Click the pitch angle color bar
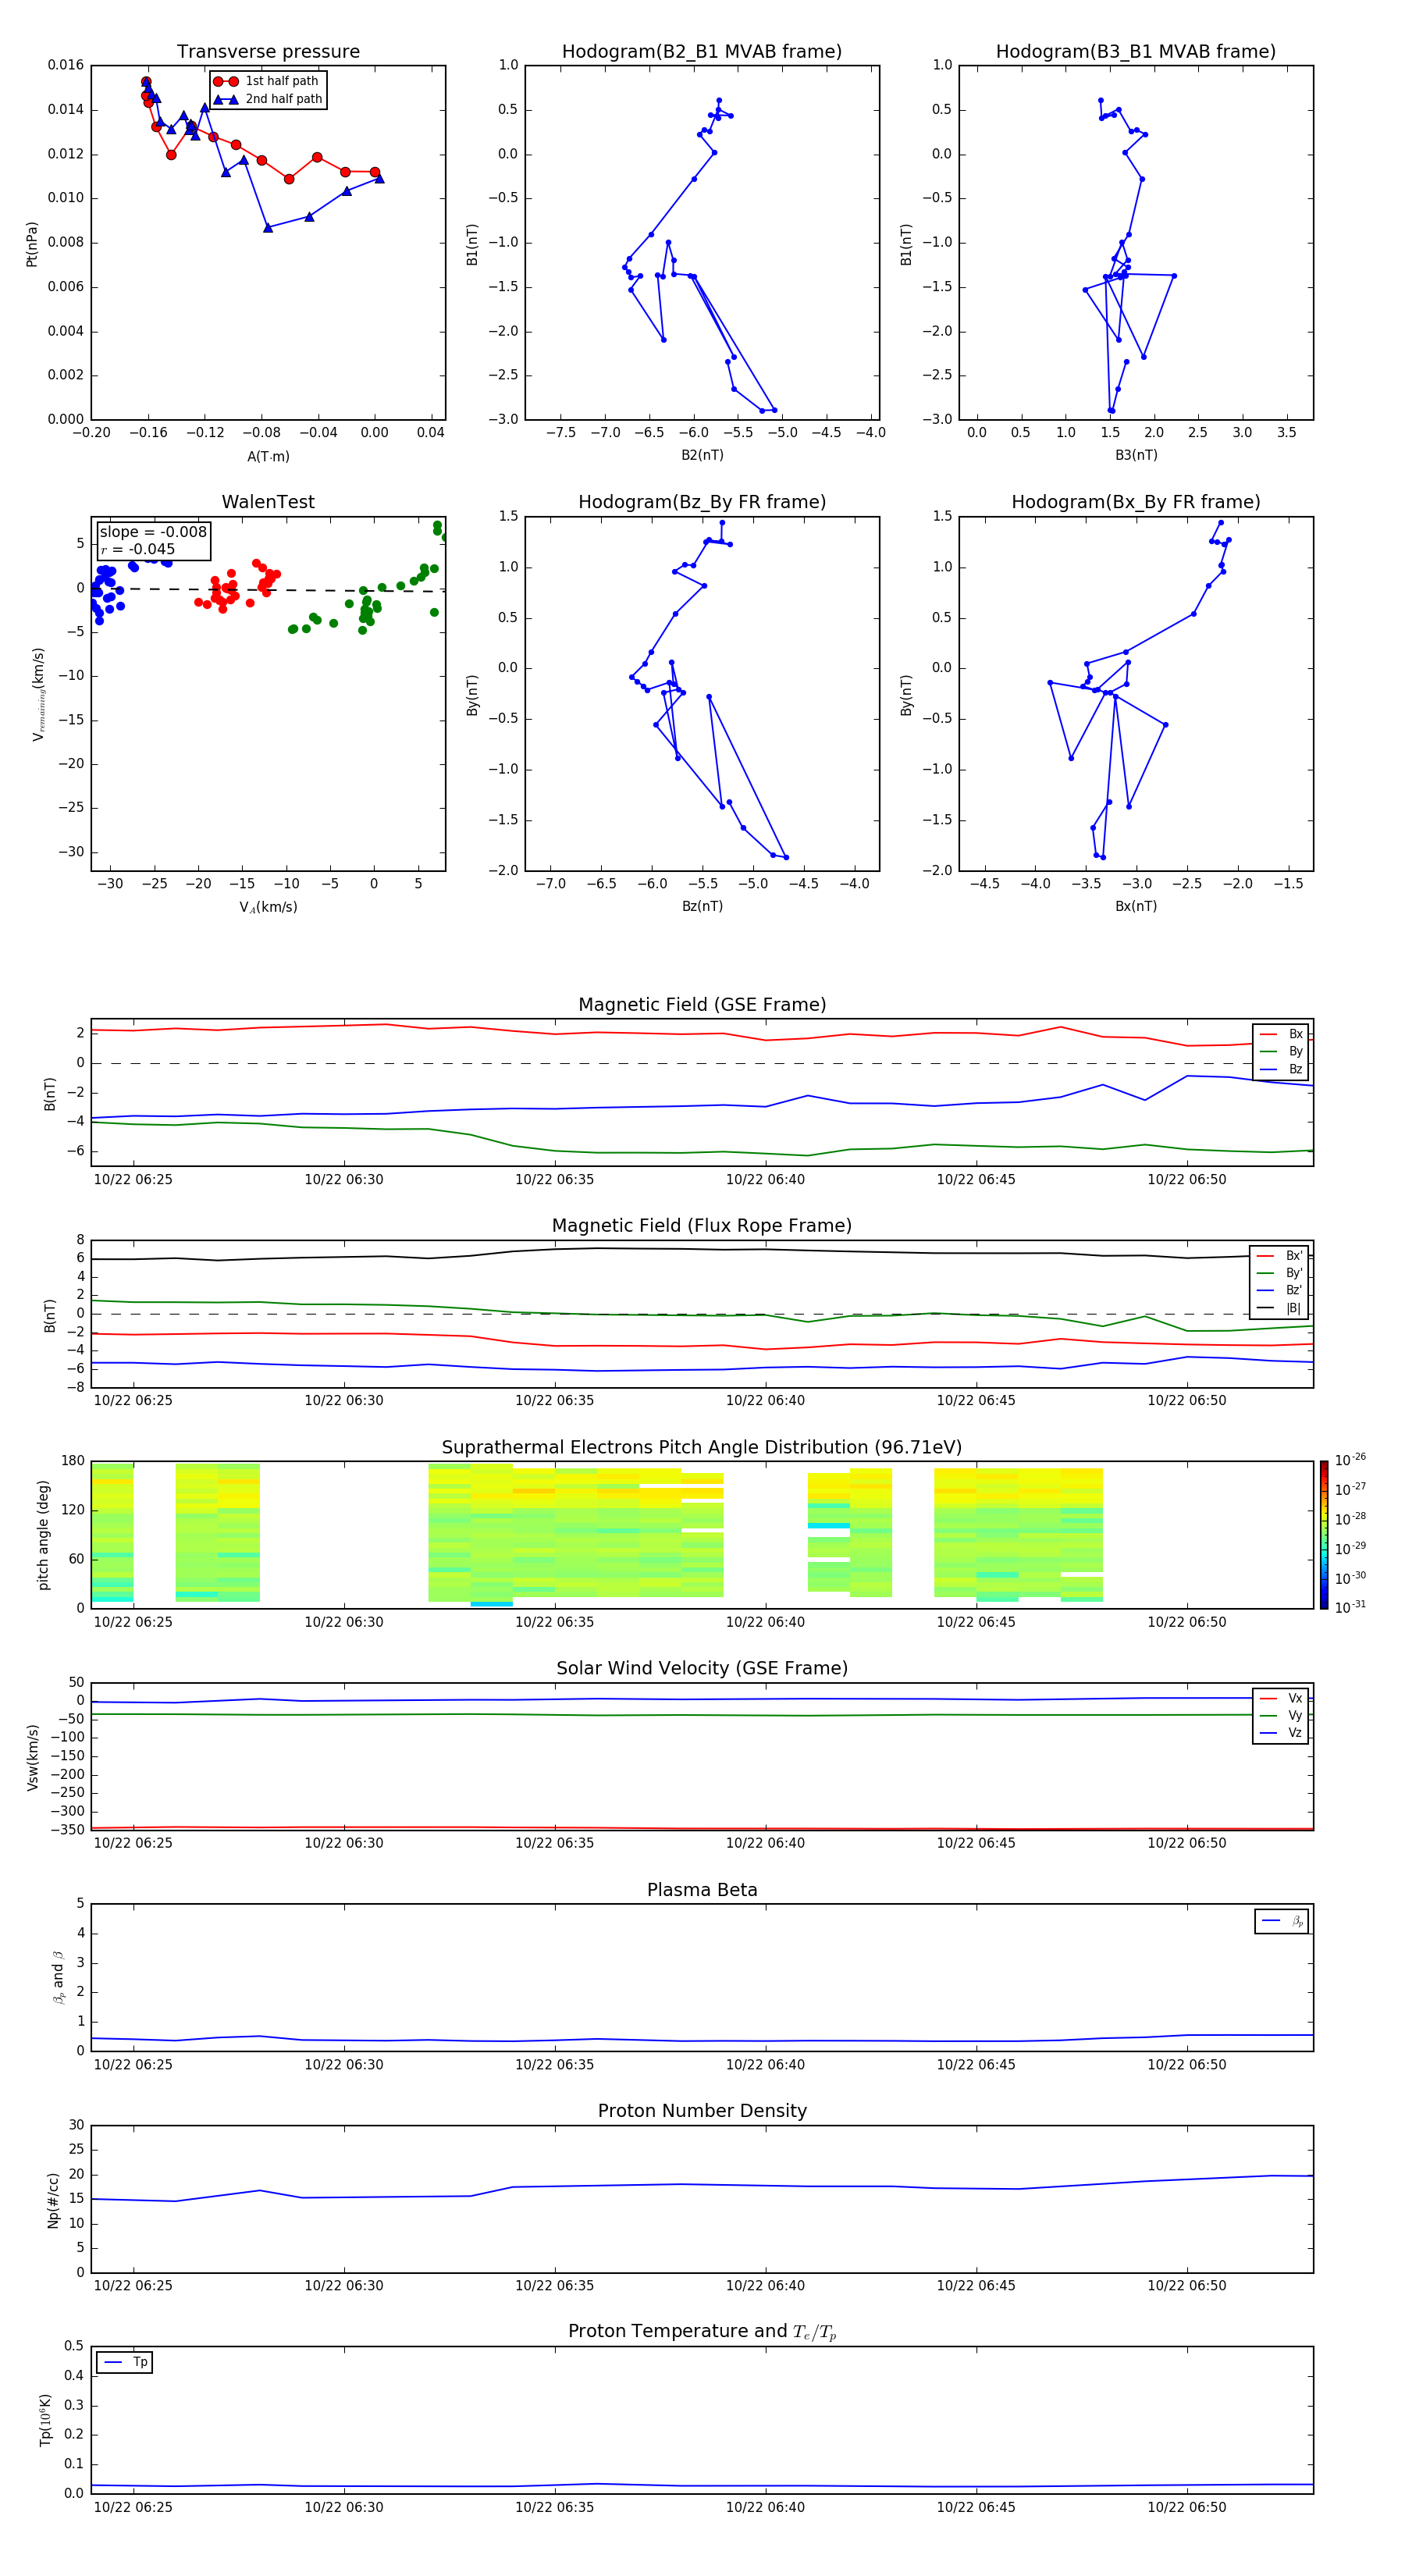This screenshot has height=2576, width=1405. (x=1324, y=1535)
